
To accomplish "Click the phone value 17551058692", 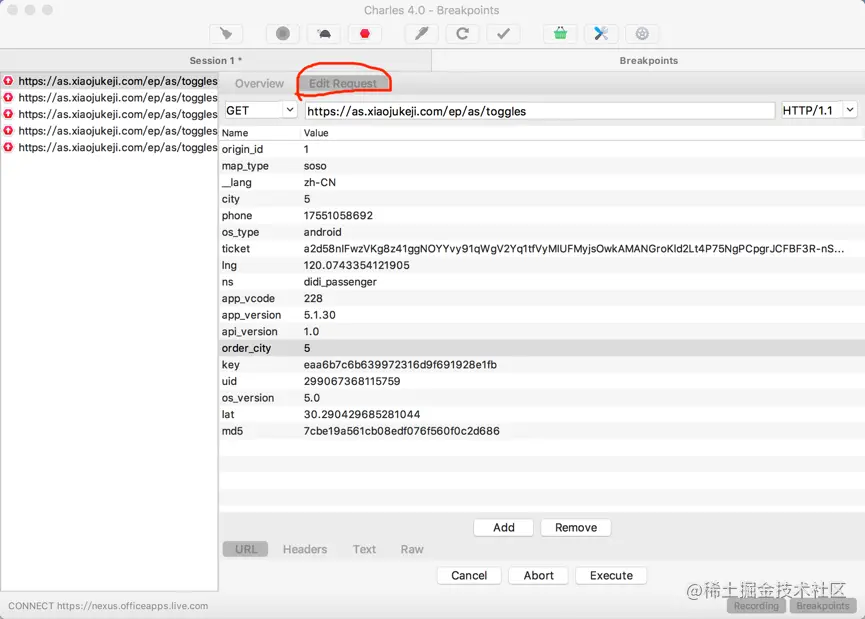I will pos(338,216).
